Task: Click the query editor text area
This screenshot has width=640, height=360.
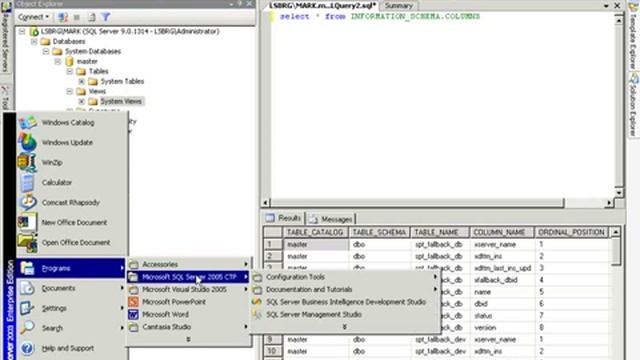Action: (442, 106)
